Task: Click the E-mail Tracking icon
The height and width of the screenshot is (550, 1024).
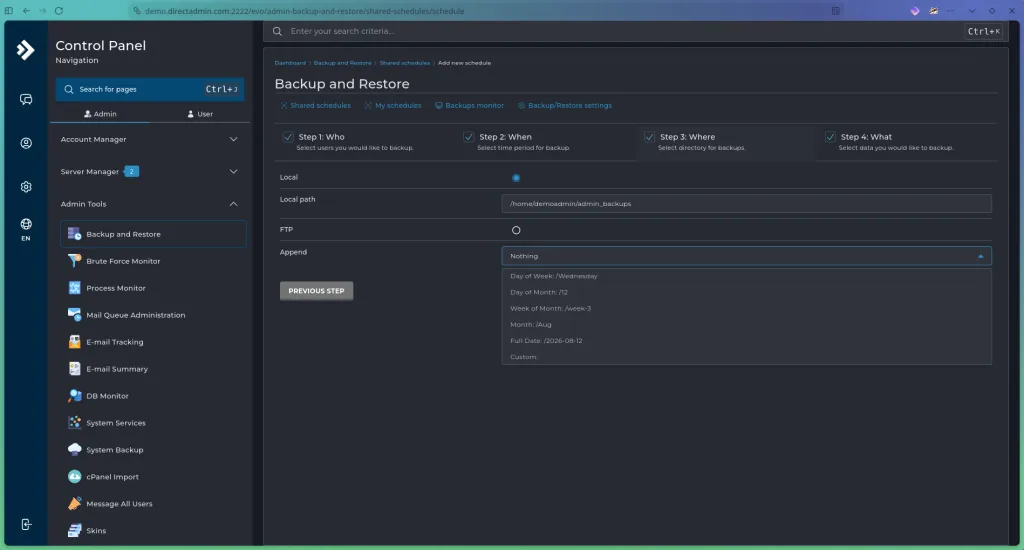Action: point(74,342)
